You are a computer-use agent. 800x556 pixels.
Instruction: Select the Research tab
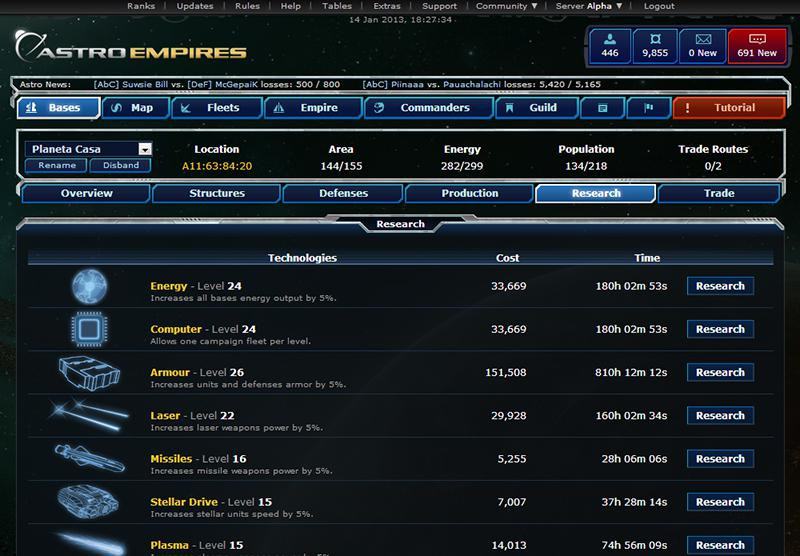[x=595, y=193]
